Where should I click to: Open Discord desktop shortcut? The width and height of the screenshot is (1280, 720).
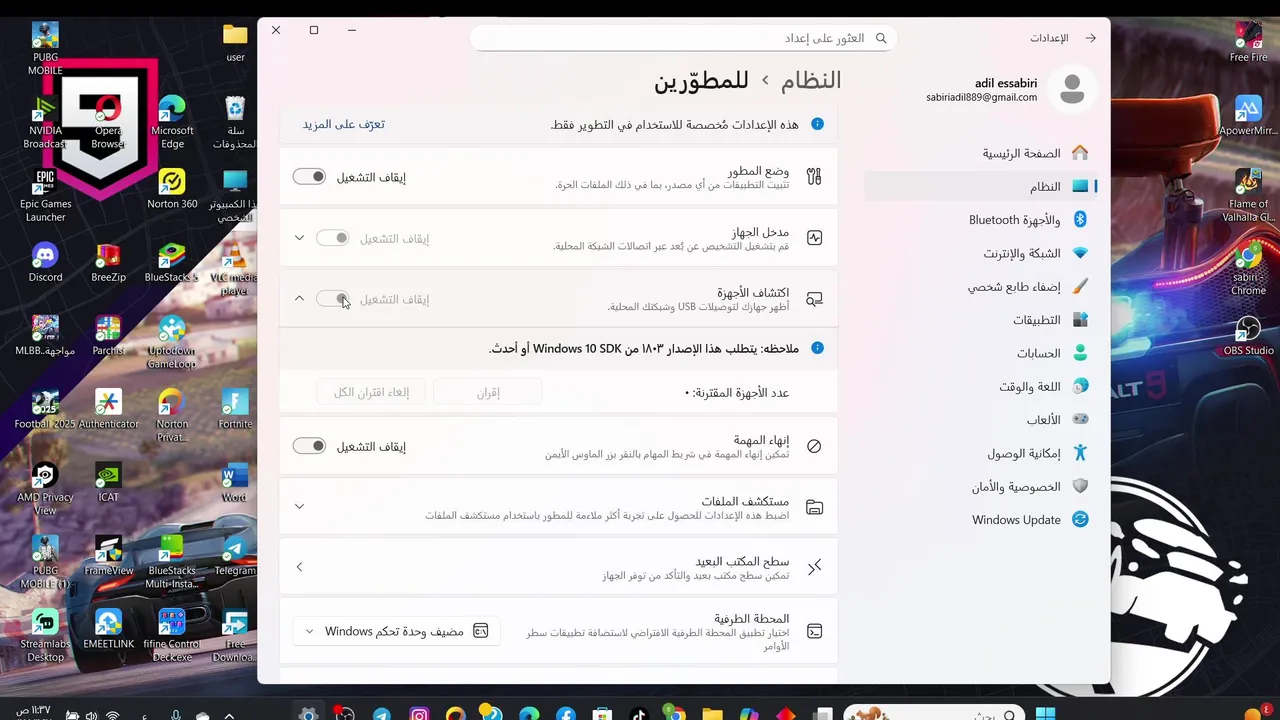click(45, 262)
